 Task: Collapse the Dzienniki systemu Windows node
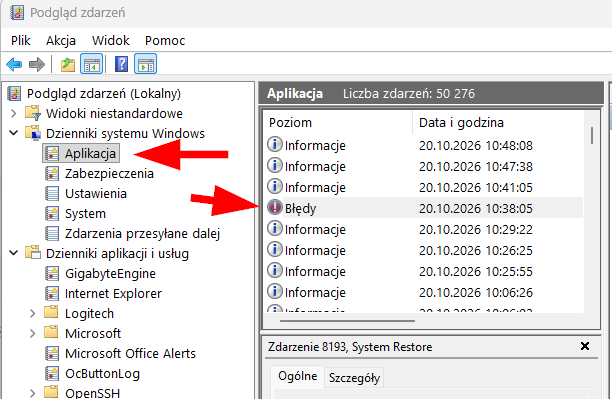click(x=14, y=134)
